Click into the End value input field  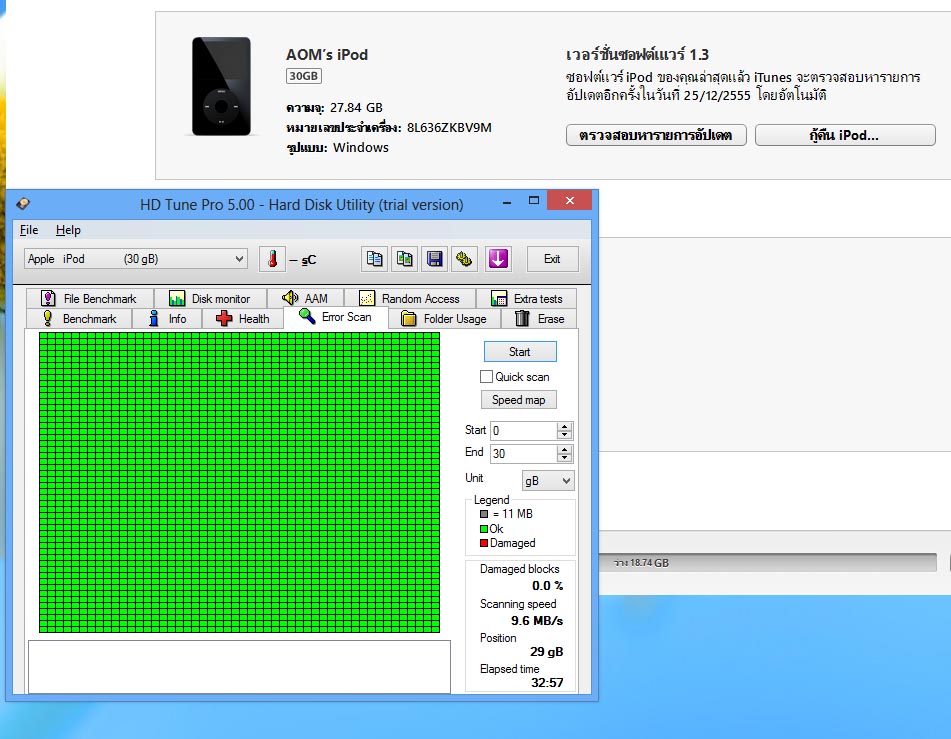[x=522, y=453]
